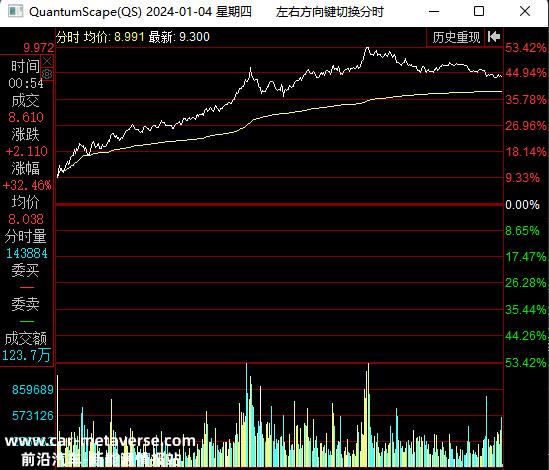Select the 分时 label above the chart
The image size is (549, 470).
click(x=68, y=37)
